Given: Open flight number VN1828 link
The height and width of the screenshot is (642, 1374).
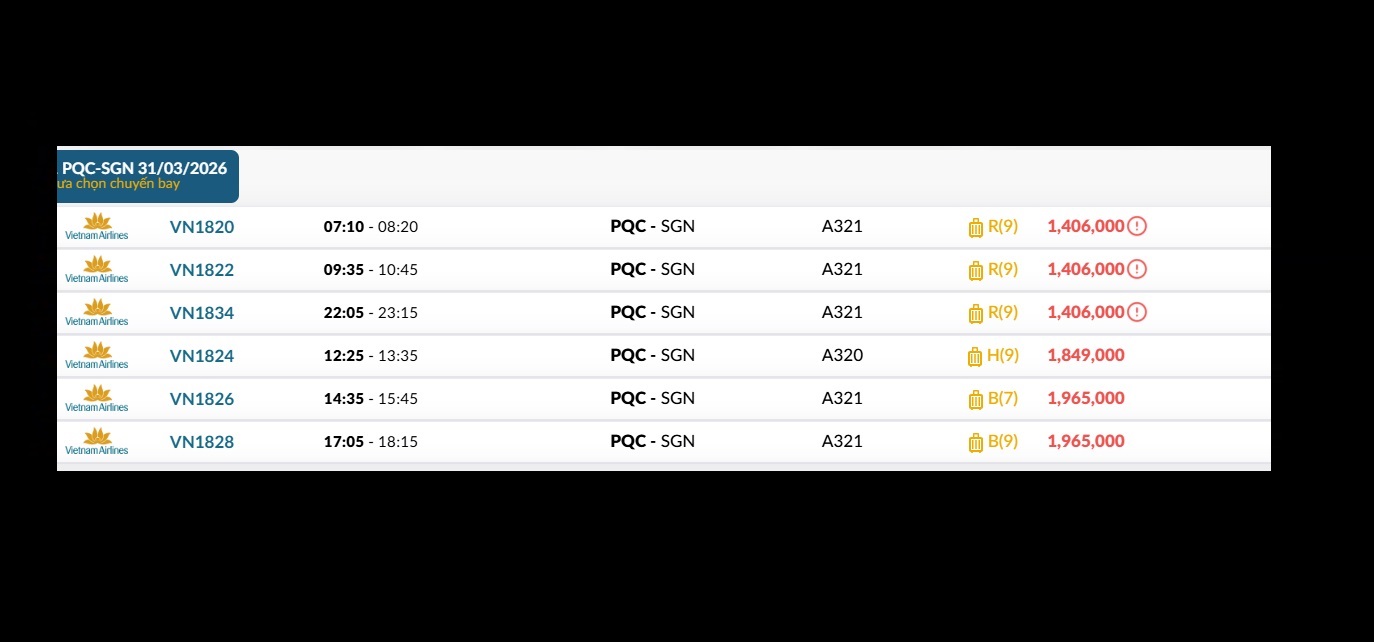Looking at the screenshot, I should point(202,442).
